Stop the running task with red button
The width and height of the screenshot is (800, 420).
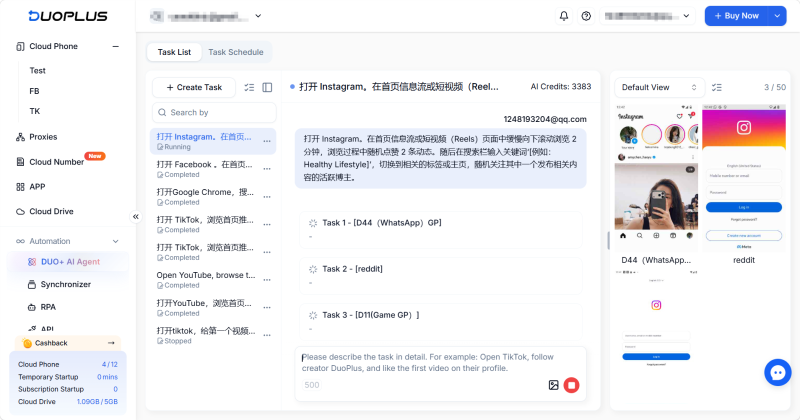tap(571, 385)
